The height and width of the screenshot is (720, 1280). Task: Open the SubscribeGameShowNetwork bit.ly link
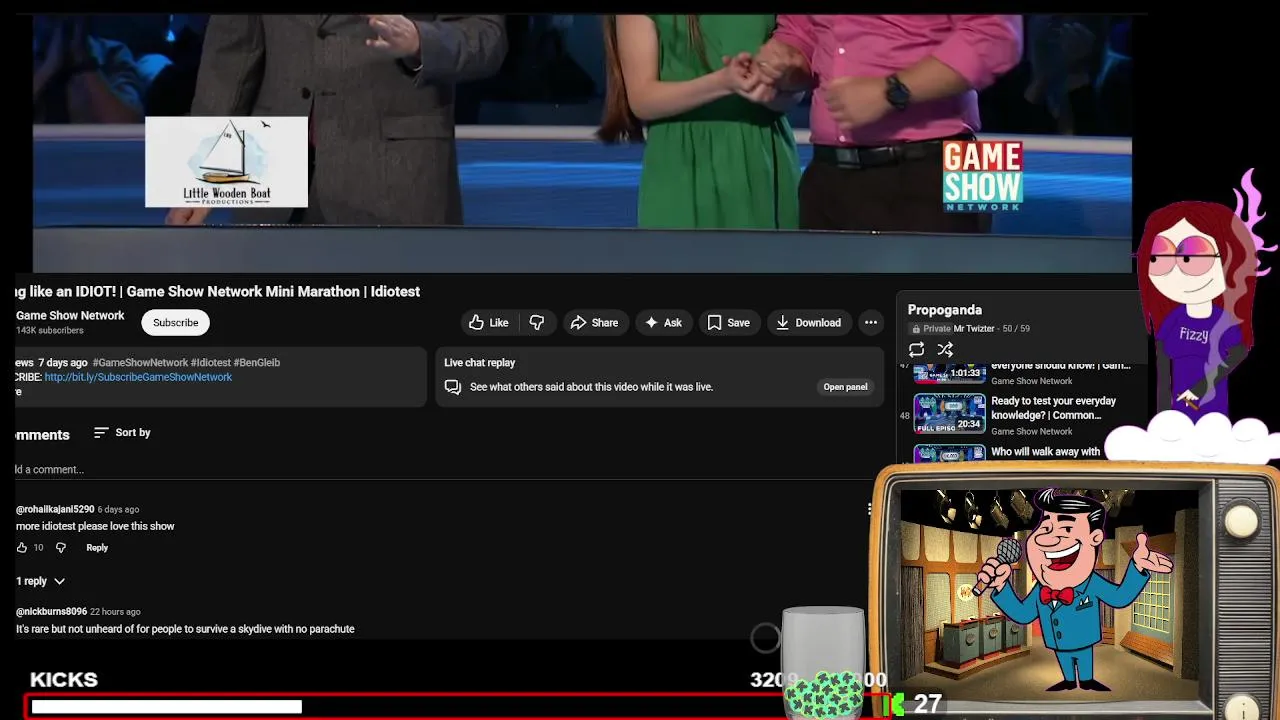138,377
